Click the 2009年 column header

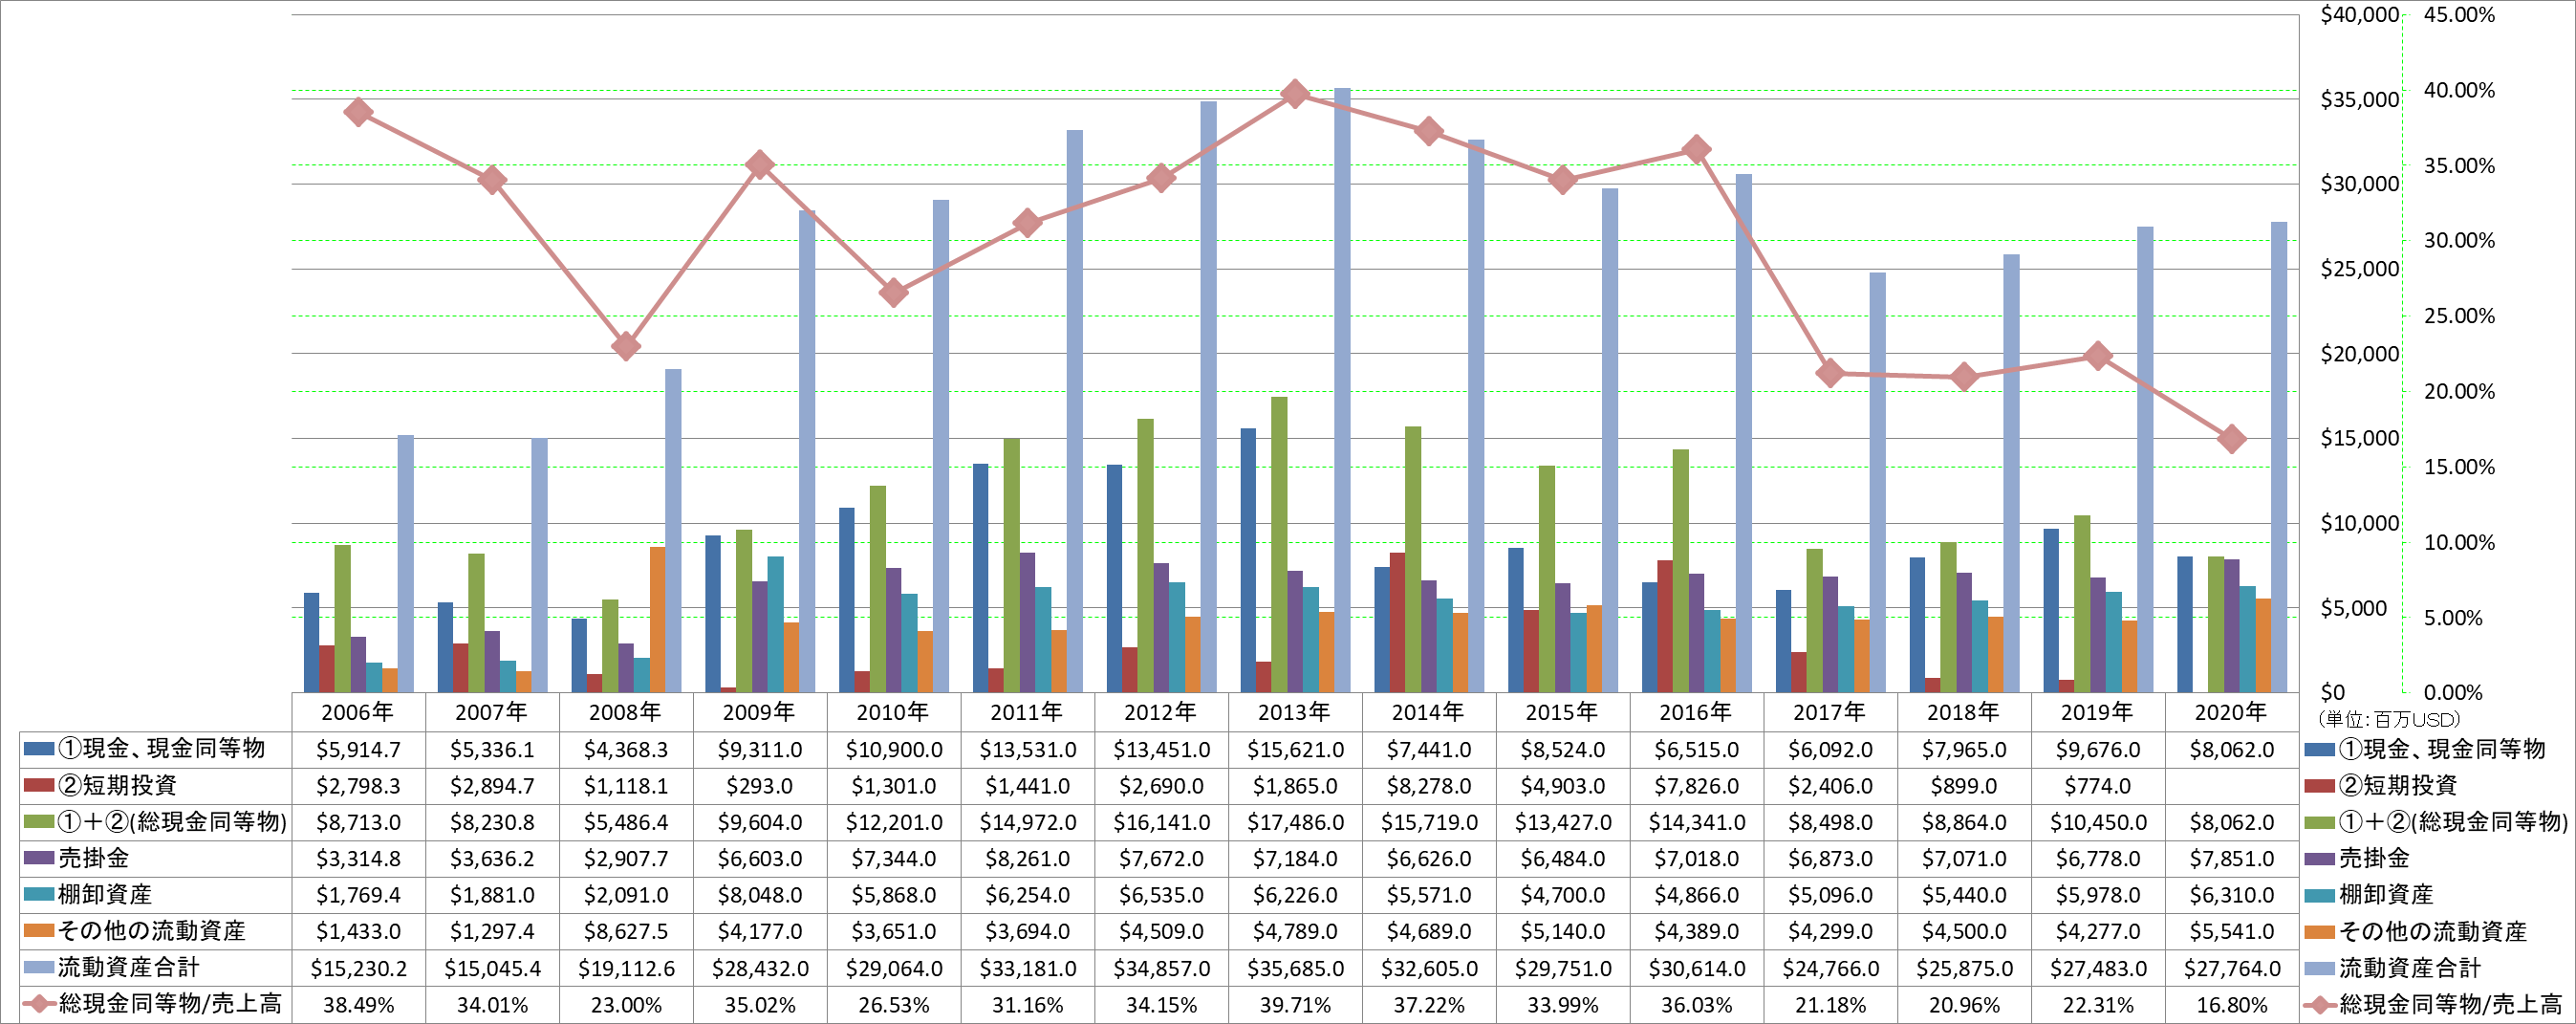coord(759,712)
